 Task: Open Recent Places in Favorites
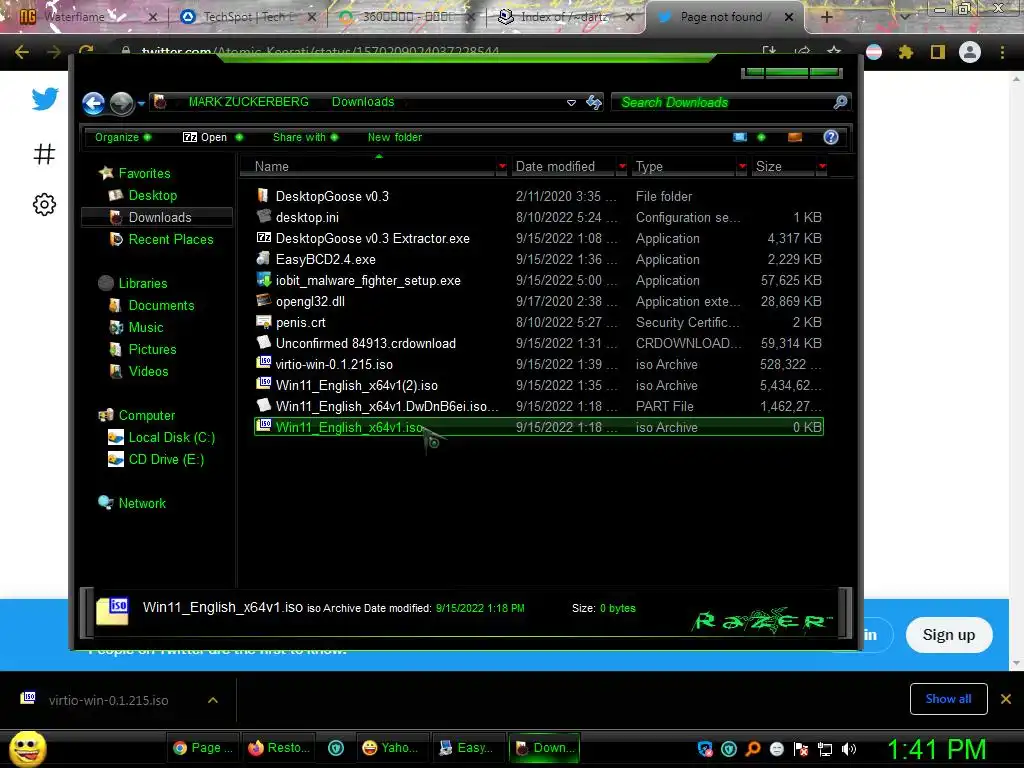point(170,240)
